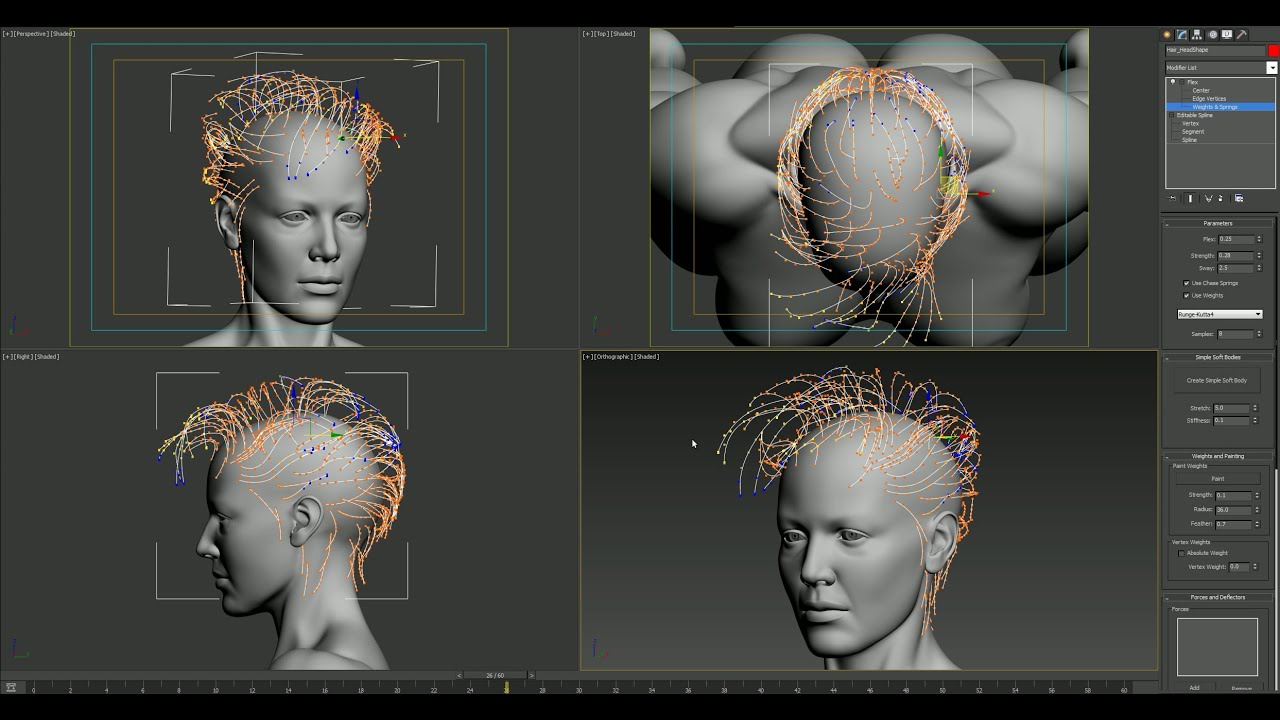This screenshot has width=1280, height=720.
Task: Click the Samples value field
Action: (x=1236, y=334)
